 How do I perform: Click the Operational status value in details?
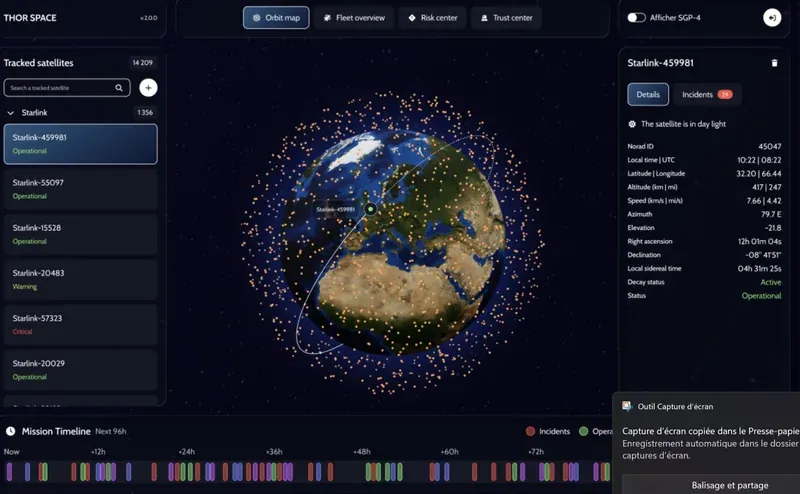pos(761,296)
